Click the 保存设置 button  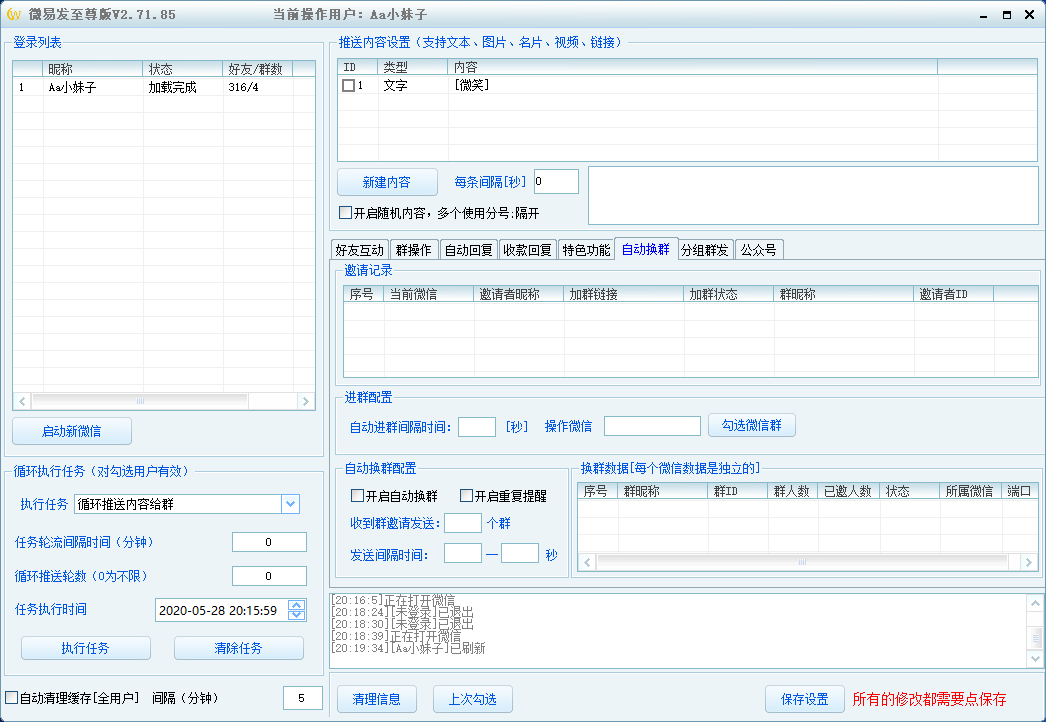804,699
